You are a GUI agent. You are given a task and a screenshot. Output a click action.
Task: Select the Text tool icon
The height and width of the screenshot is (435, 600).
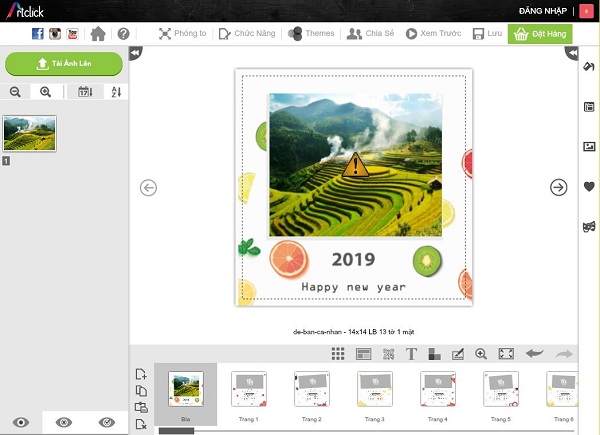tap(411, 354)
